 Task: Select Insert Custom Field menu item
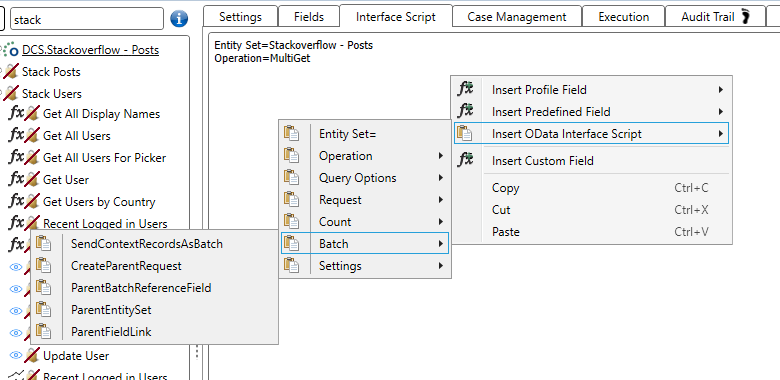pyautogui.click(x=591, y=161)
